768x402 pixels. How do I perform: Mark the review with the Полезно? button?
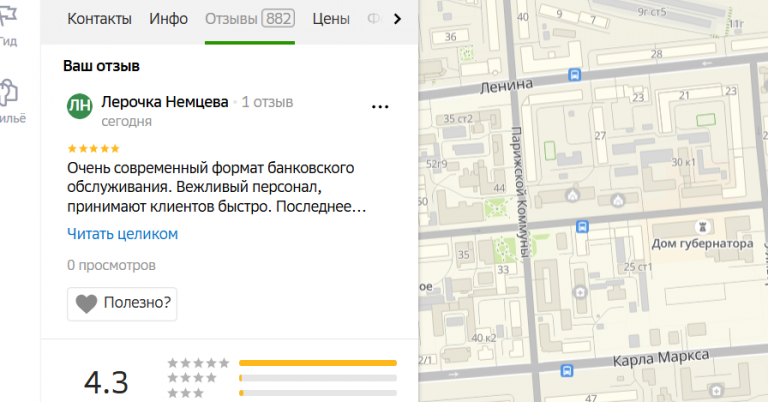(x=122, y=304)
